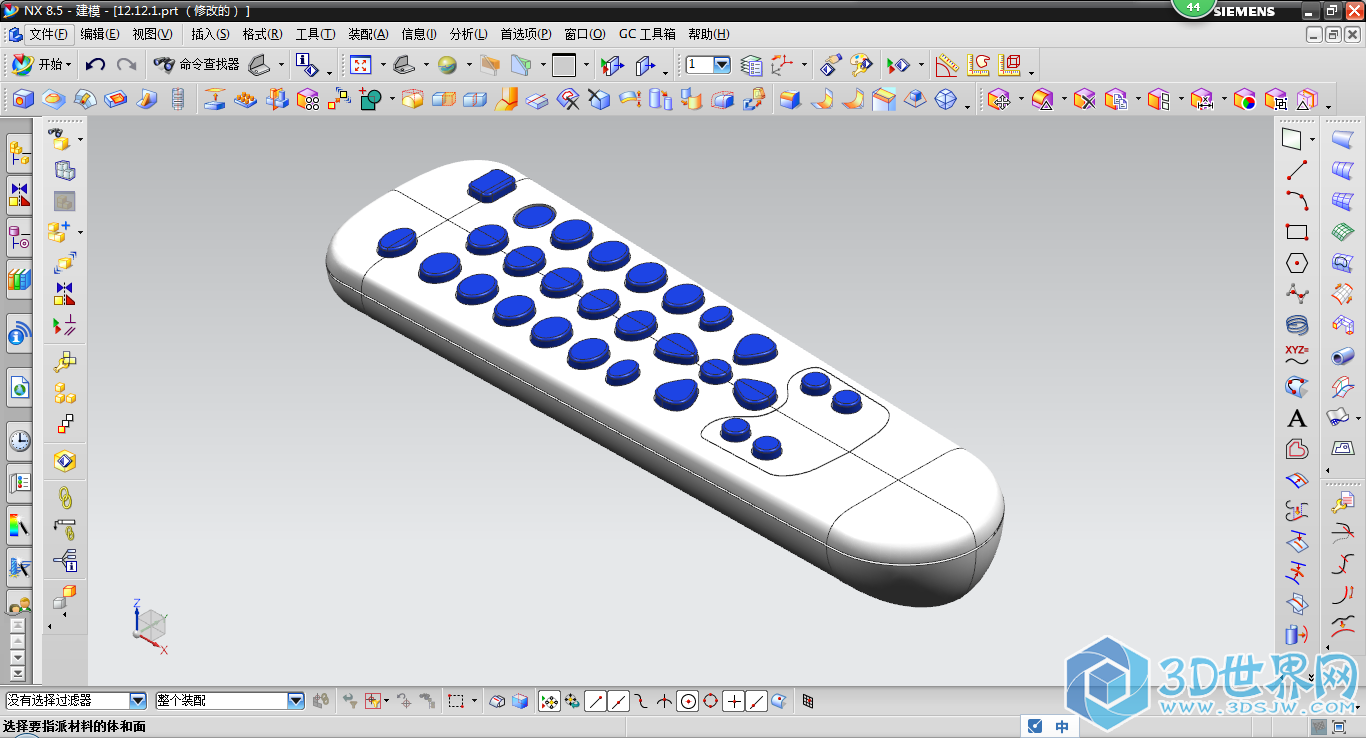This screenshot has width=1366, height=738.
Task: Open the Assembly Navigator sidebar tab
Action: coord(19,152)
